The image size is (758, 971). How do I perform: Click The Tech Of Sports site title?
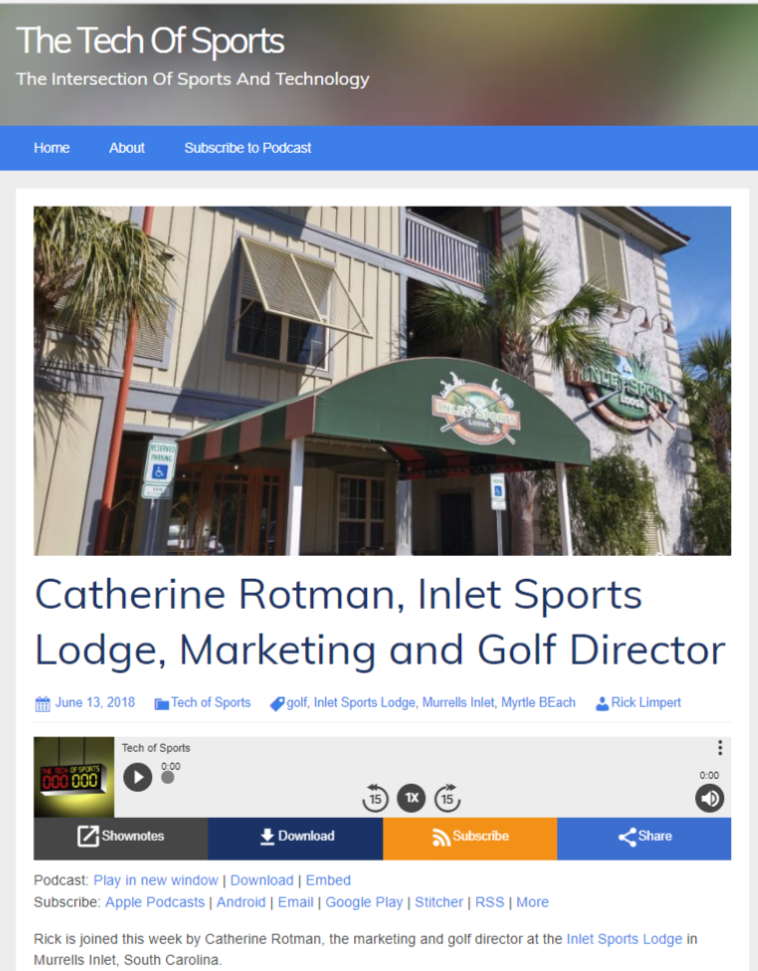pyautogui.click(x=150, y=41)
